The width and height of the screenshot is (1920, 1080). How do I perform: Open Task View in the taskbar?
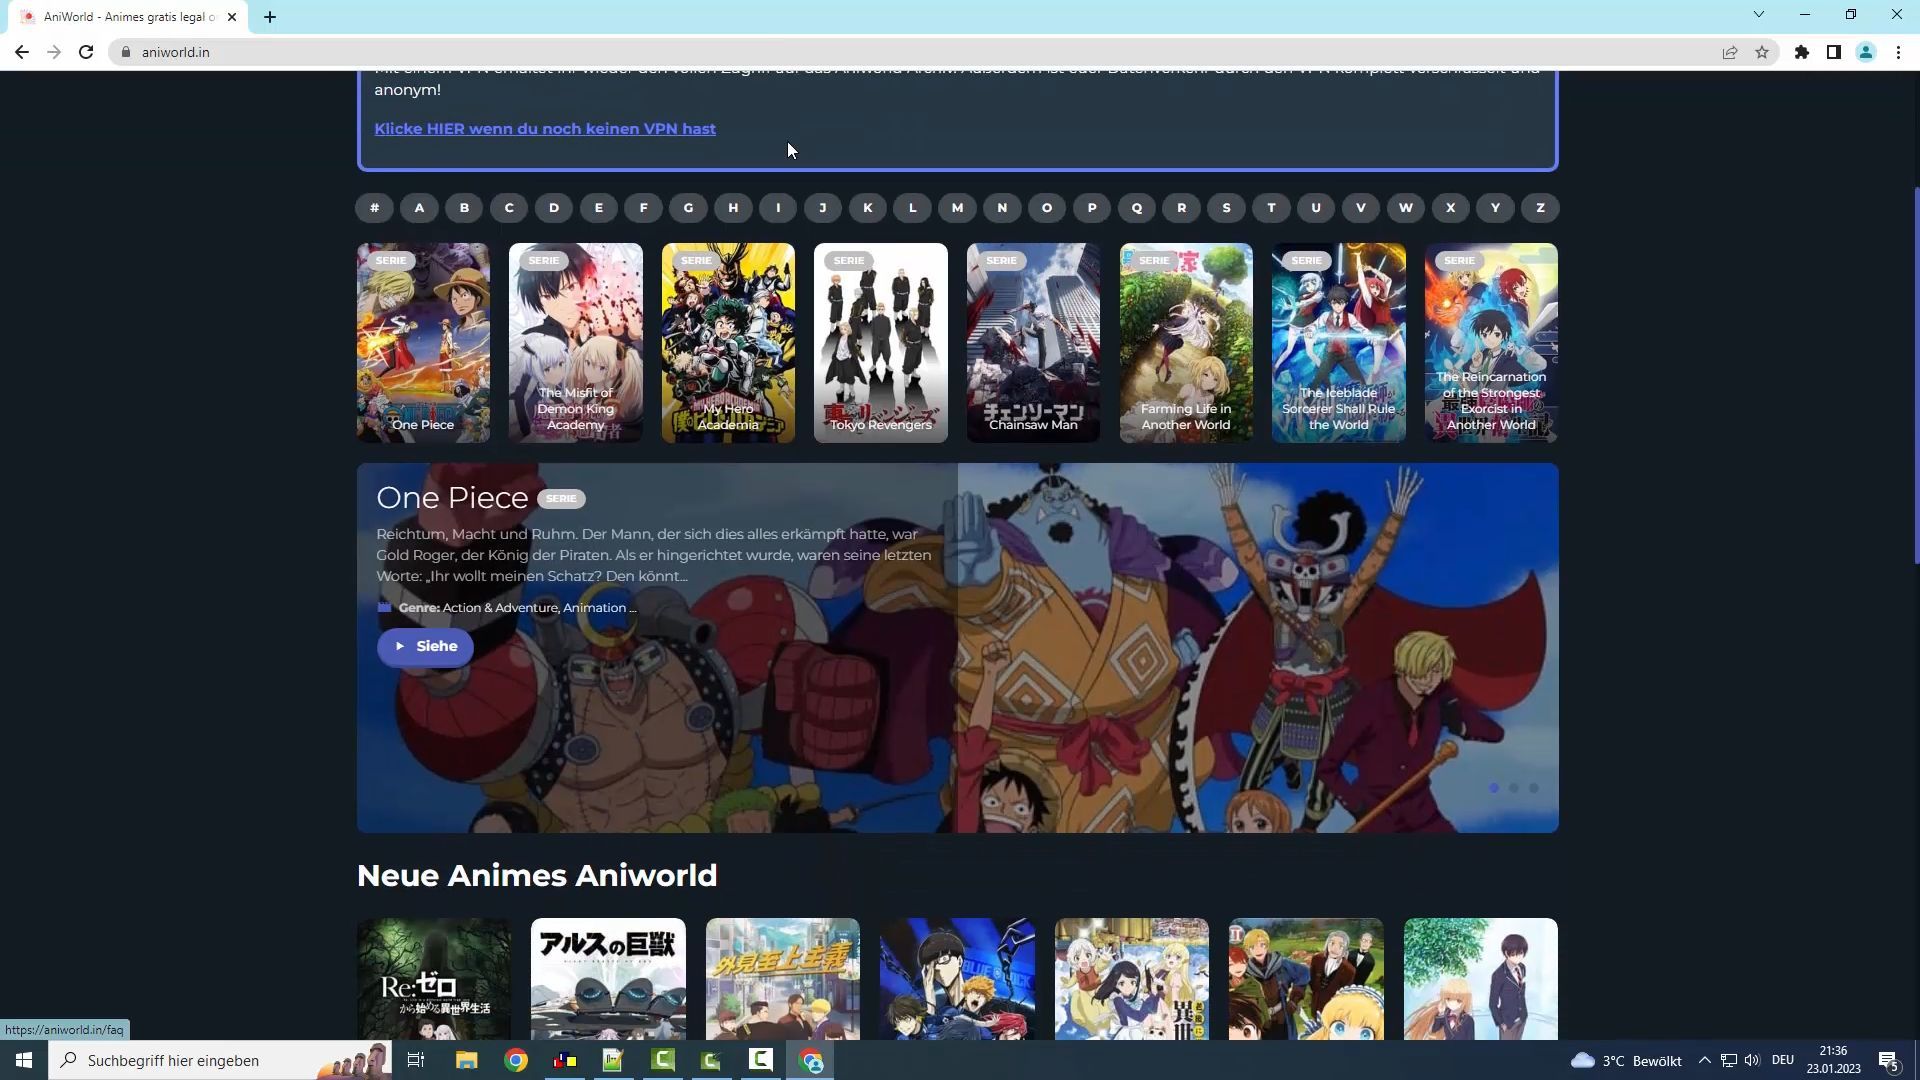point(416,1060)
